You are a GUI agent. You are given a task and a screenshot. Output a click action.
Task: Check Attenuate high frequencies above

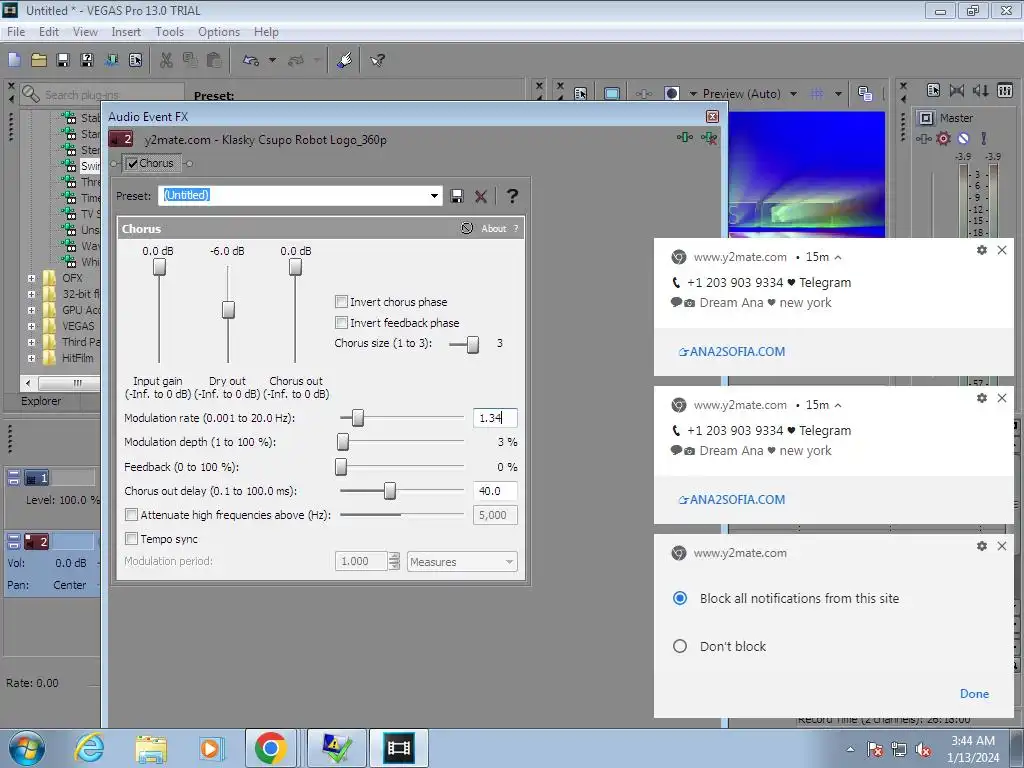pos(131,515)
